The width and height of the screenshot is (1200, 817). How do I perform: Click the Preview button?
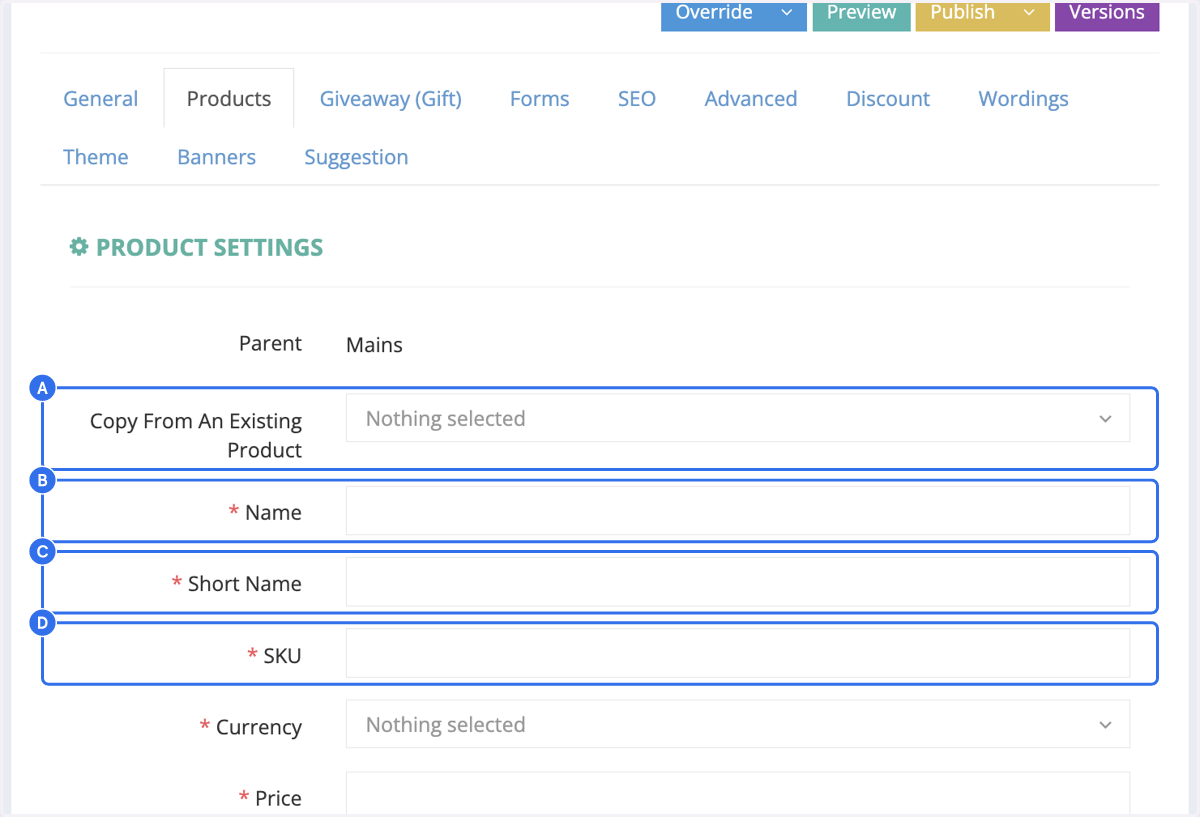click(861, 14)
